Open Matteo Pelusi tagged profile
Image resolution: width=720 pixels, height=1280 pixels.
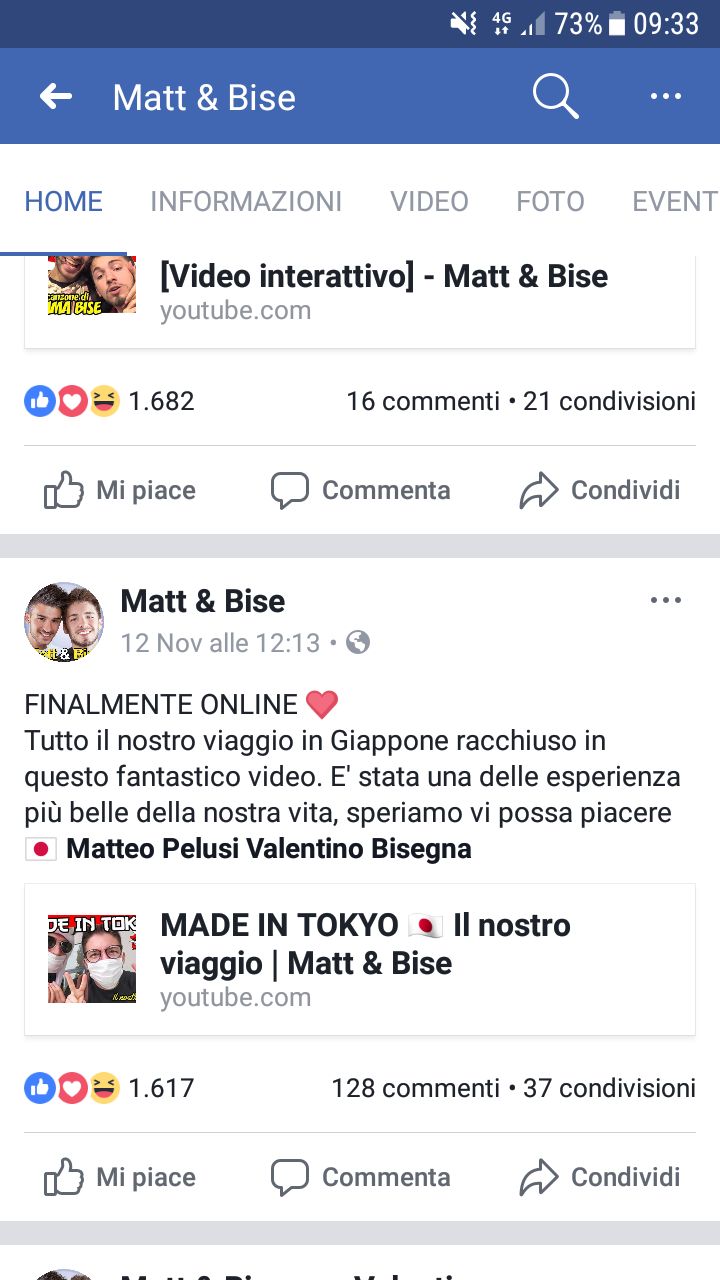coord(153,849)
